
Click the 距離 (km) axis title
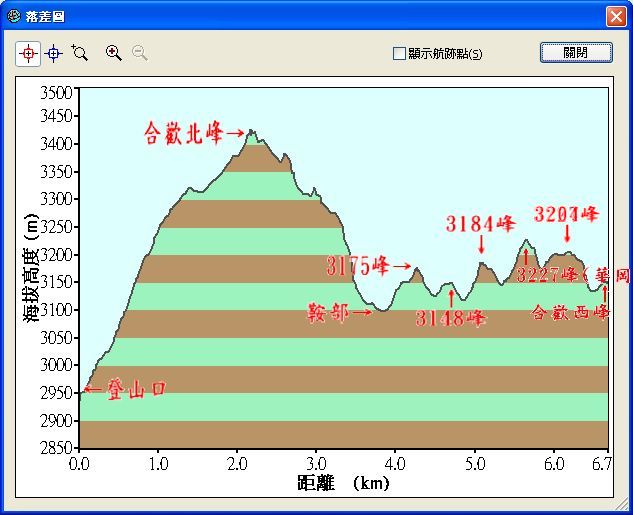(343, 484)
